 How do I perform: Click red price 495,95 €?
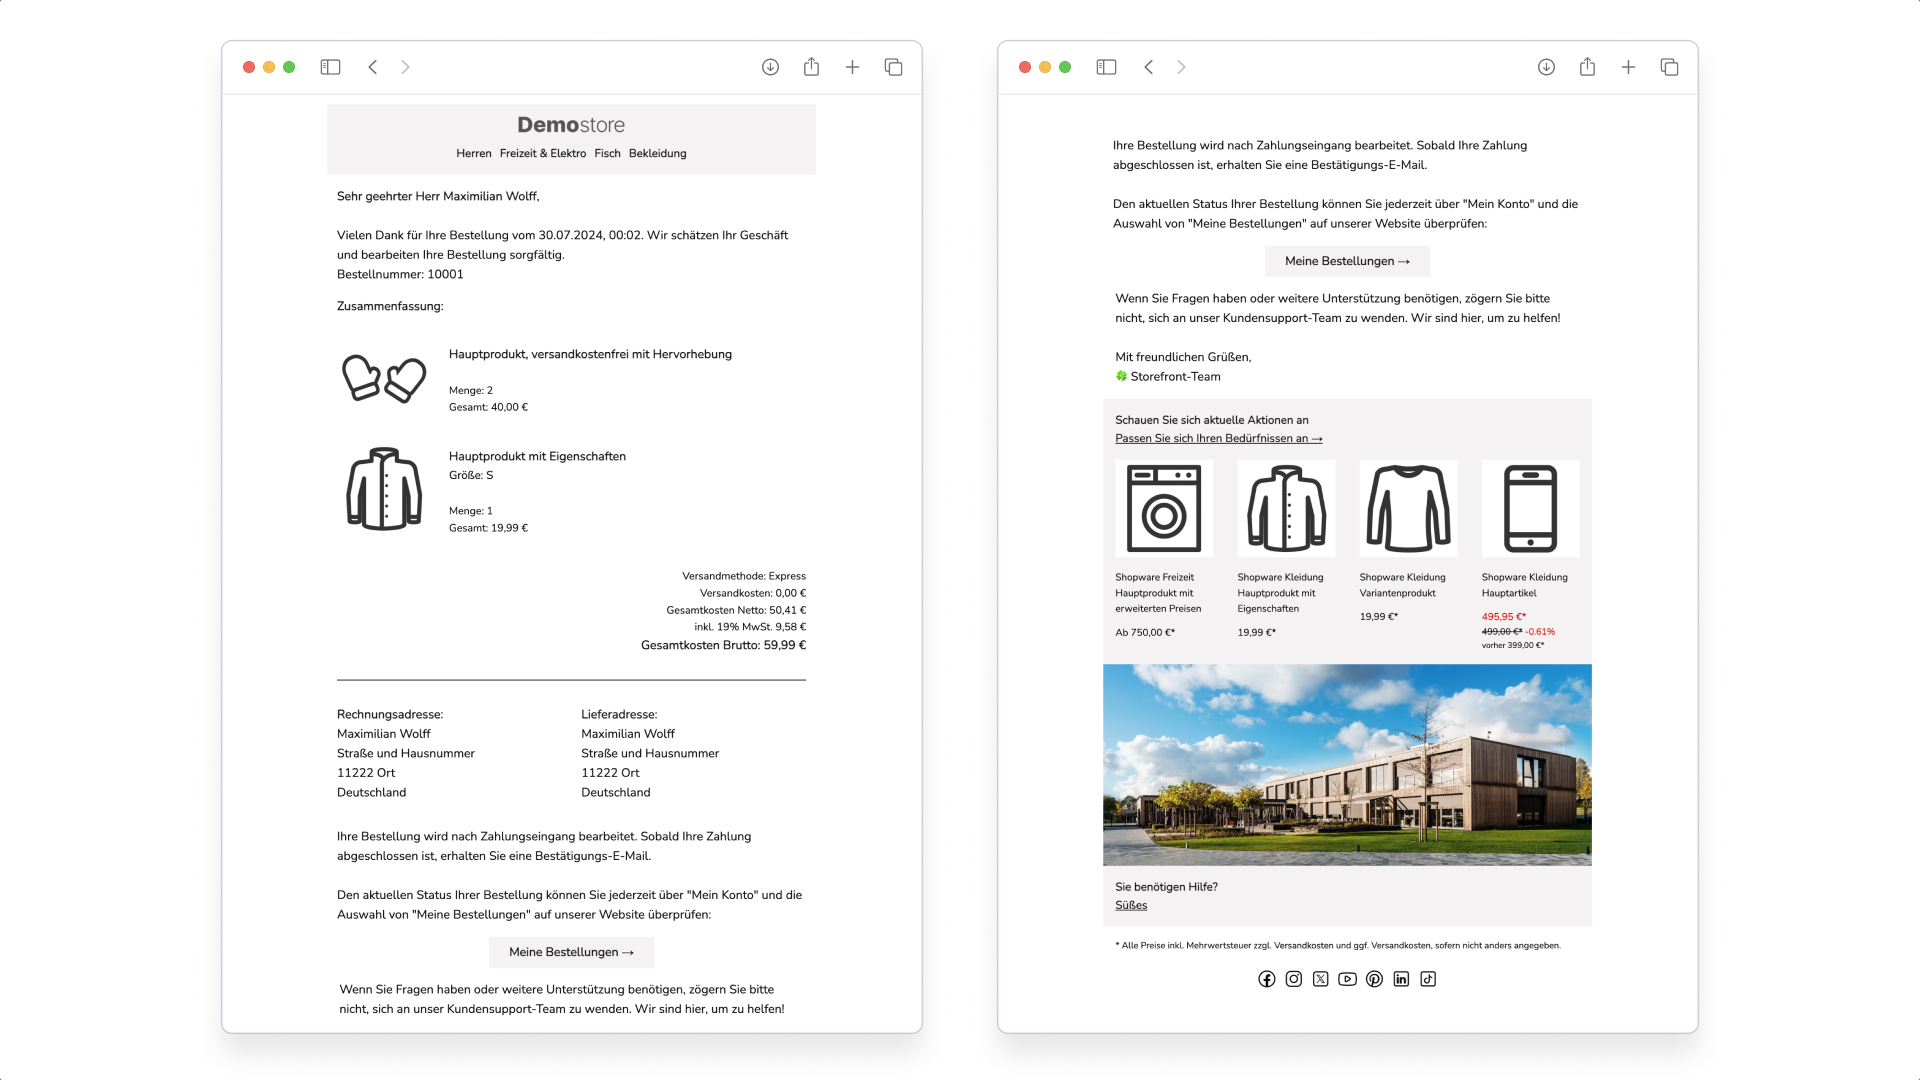tap(1503, 617)
